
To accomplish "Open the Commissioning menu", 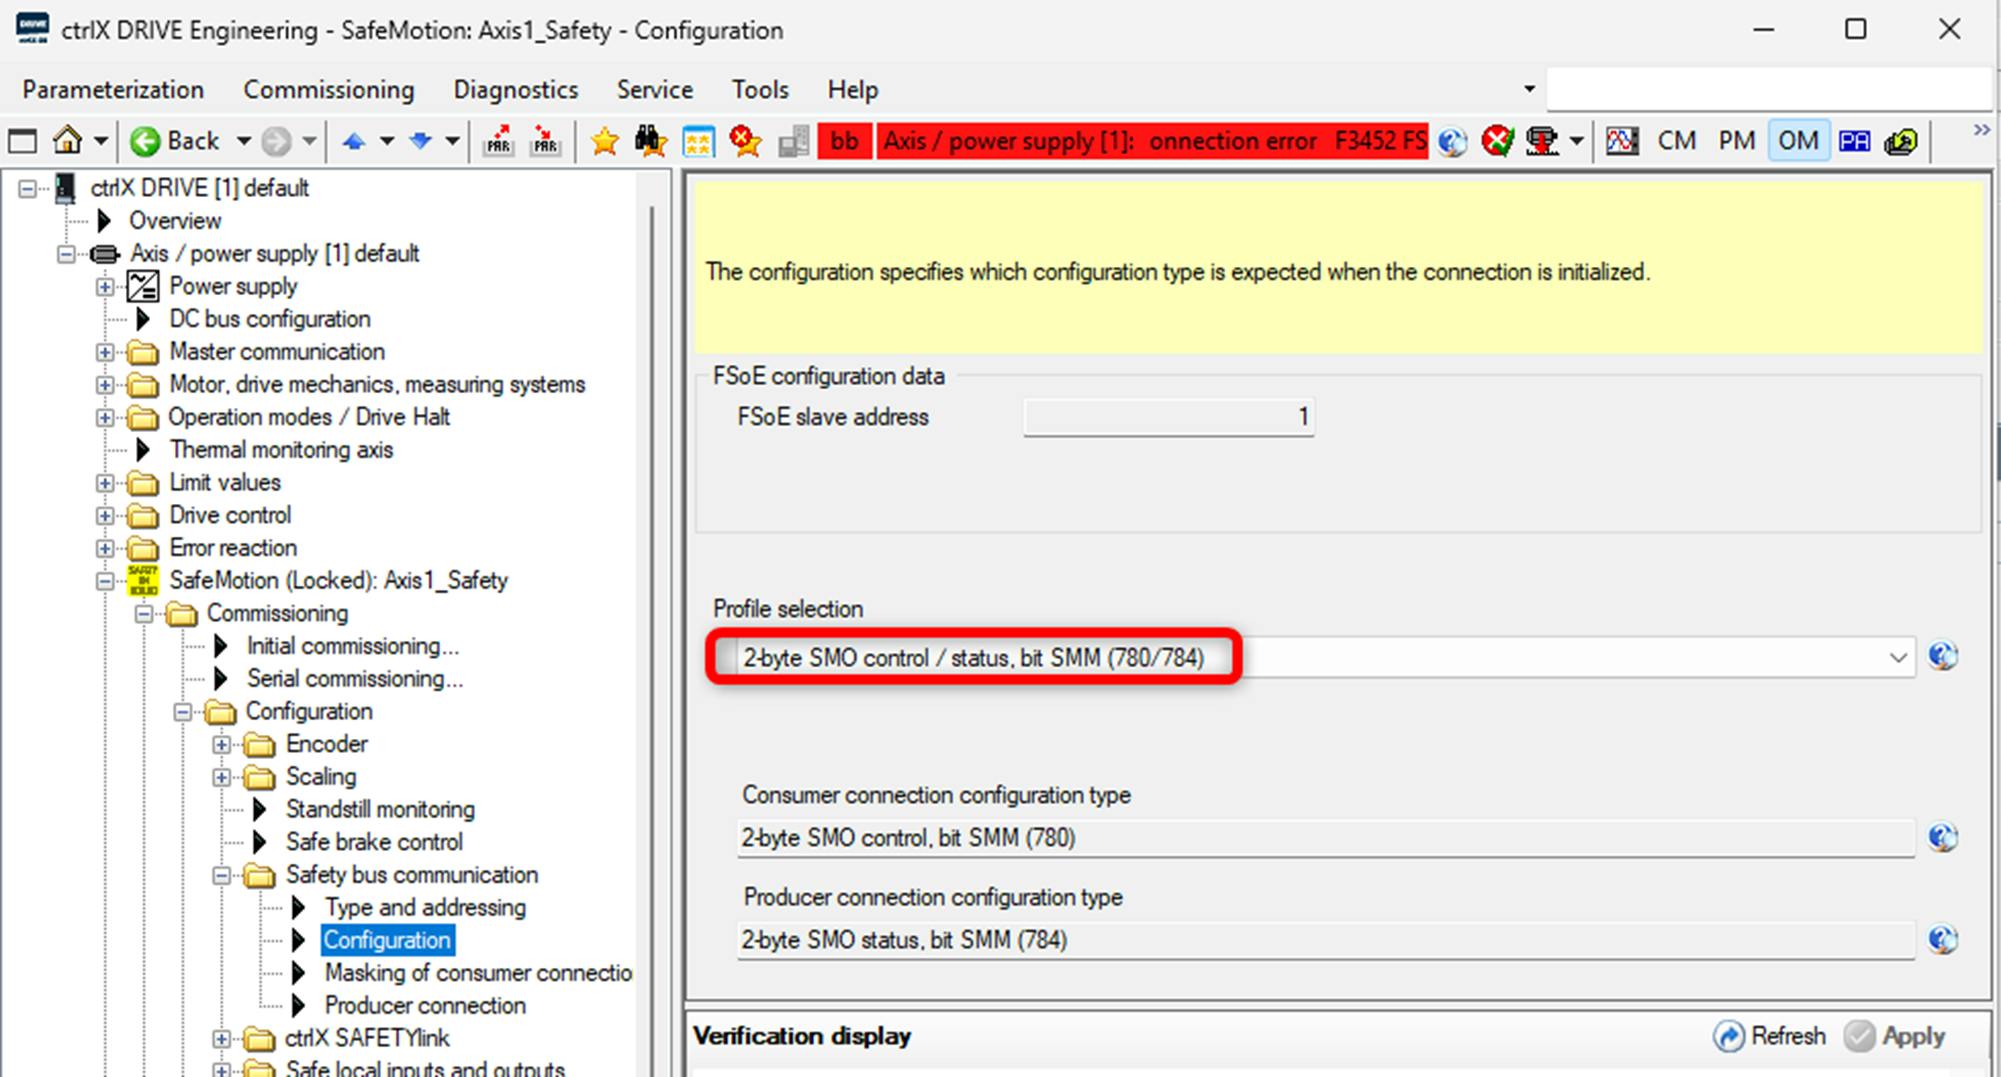I will [x=328, y=90].
